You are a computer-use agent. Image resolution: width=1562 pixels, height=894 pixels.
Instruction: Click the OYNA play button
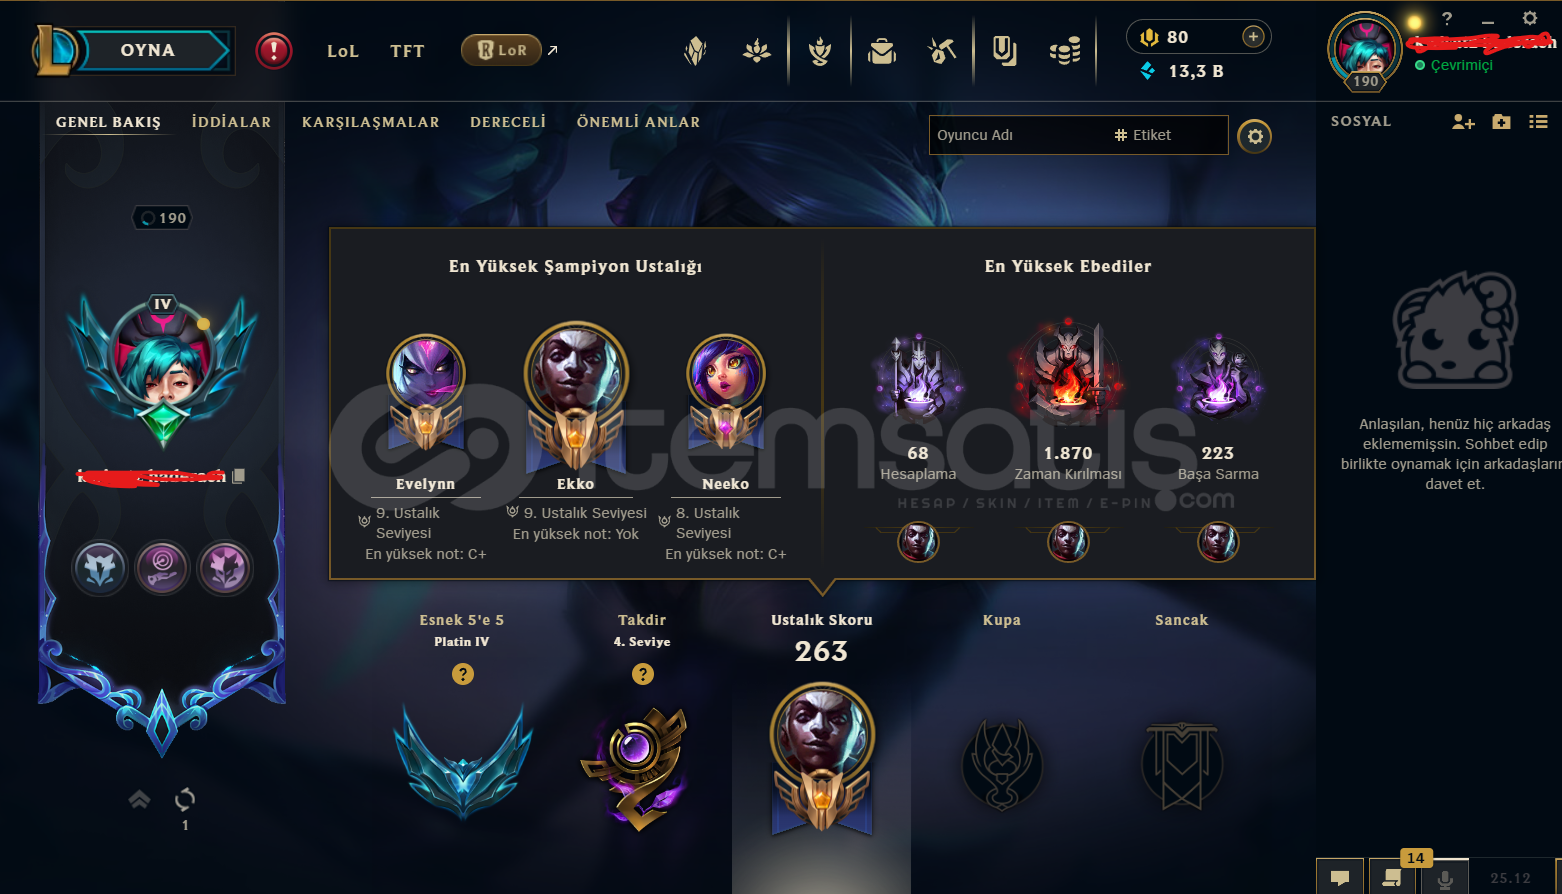point(148,50)
